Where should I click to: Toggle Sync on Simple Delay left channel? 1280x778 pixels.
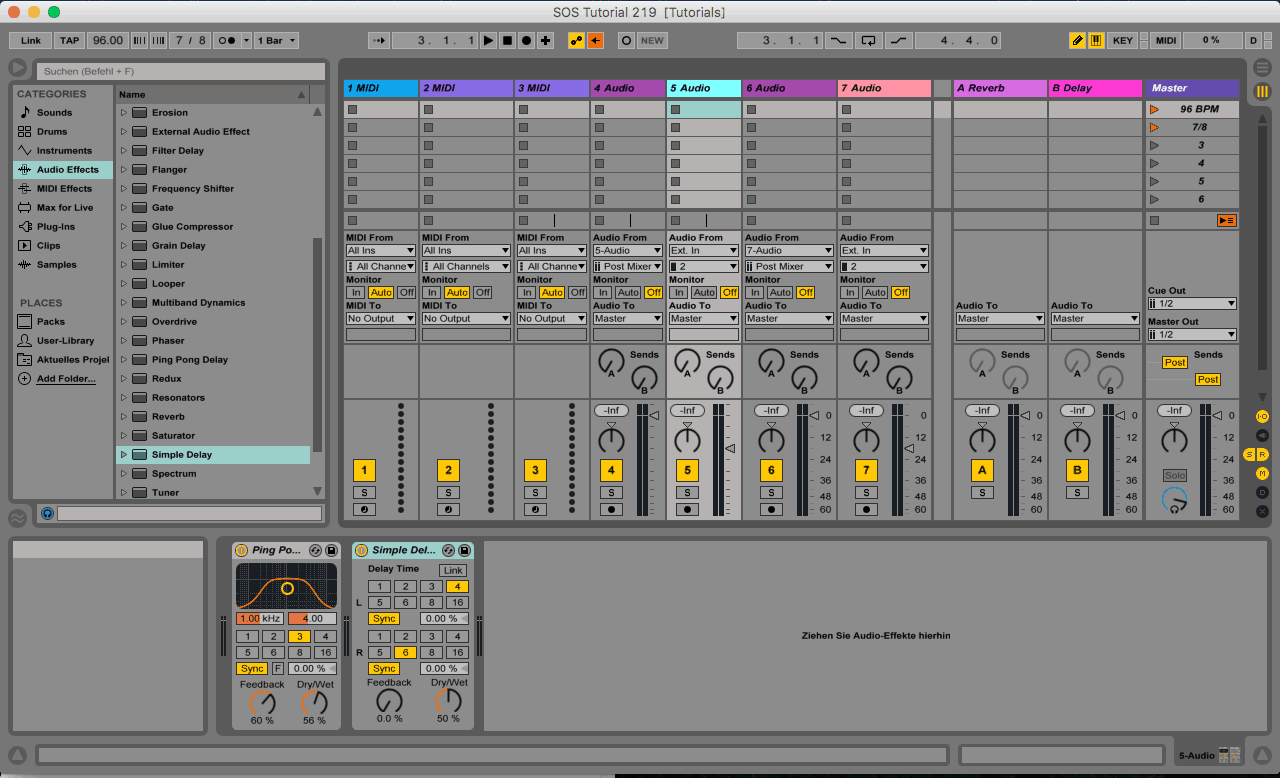[384, 619]
